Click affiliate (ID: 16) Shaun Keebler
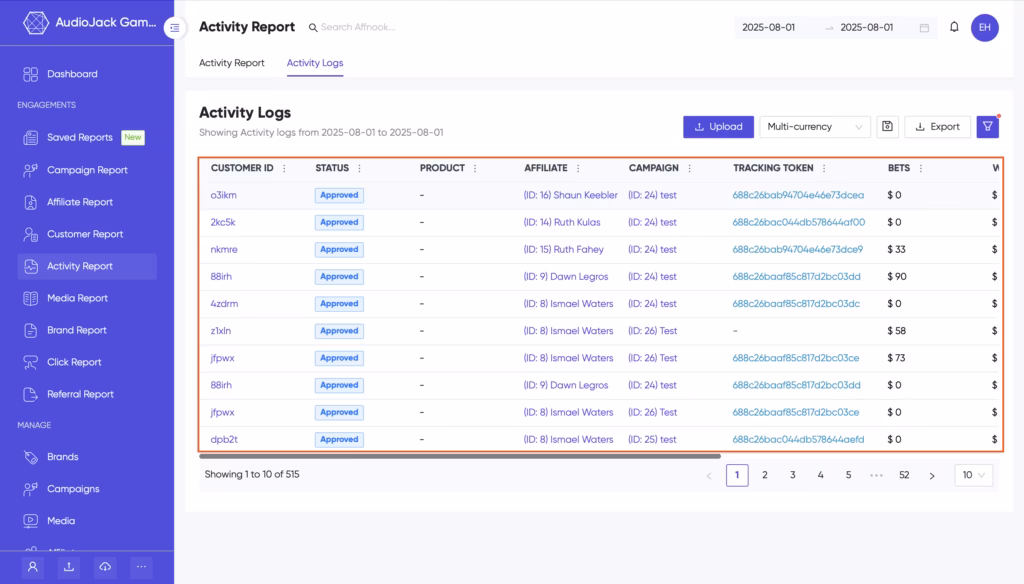The height and width of the screenshot is (584, 1024). (x=570, y=195)
